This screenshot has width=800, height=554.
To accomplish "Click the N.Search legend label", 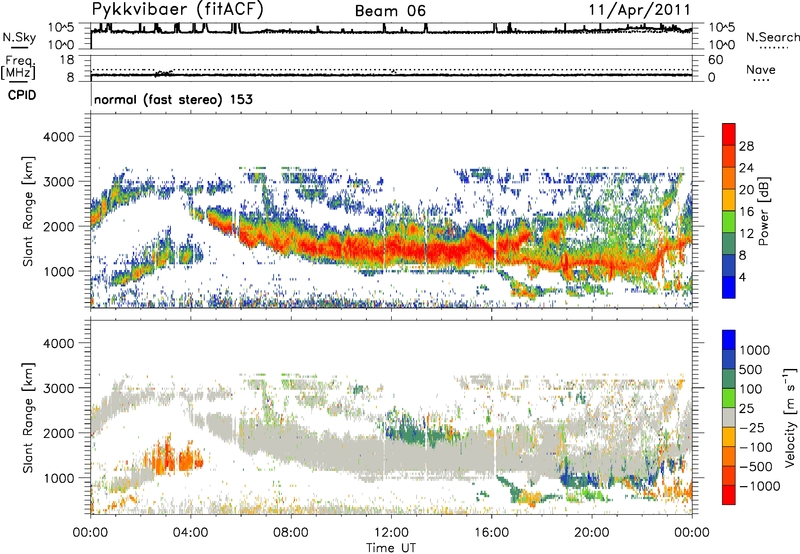I will tap(772, 37).
